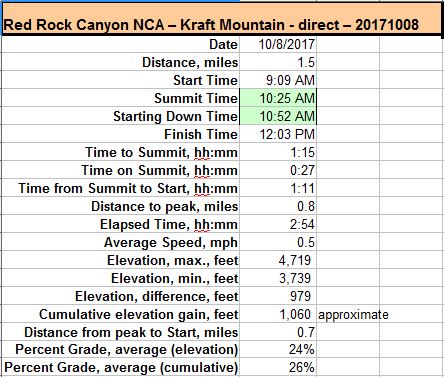Select Time from Summit to Start value 1:11
The image size is (444, 377).
click(x=278, y=188)
